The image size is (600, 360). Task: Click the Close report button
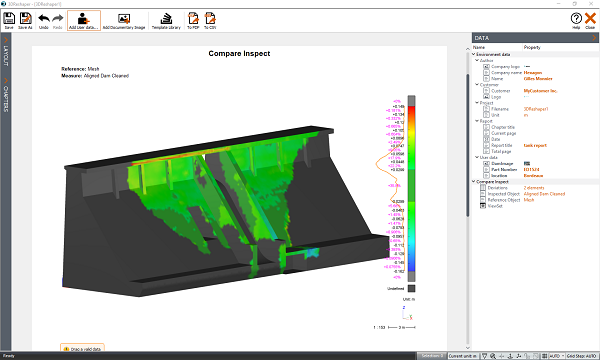pos(590,20)
